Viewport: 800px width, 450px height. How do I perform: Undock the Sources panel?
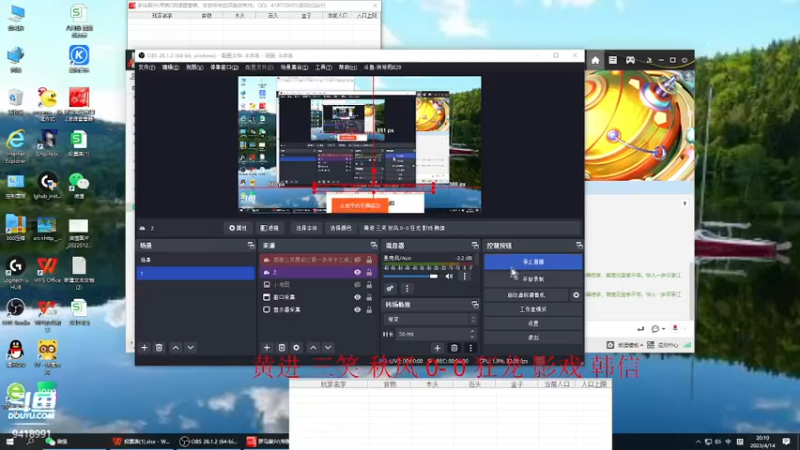[x=373, y=245]
